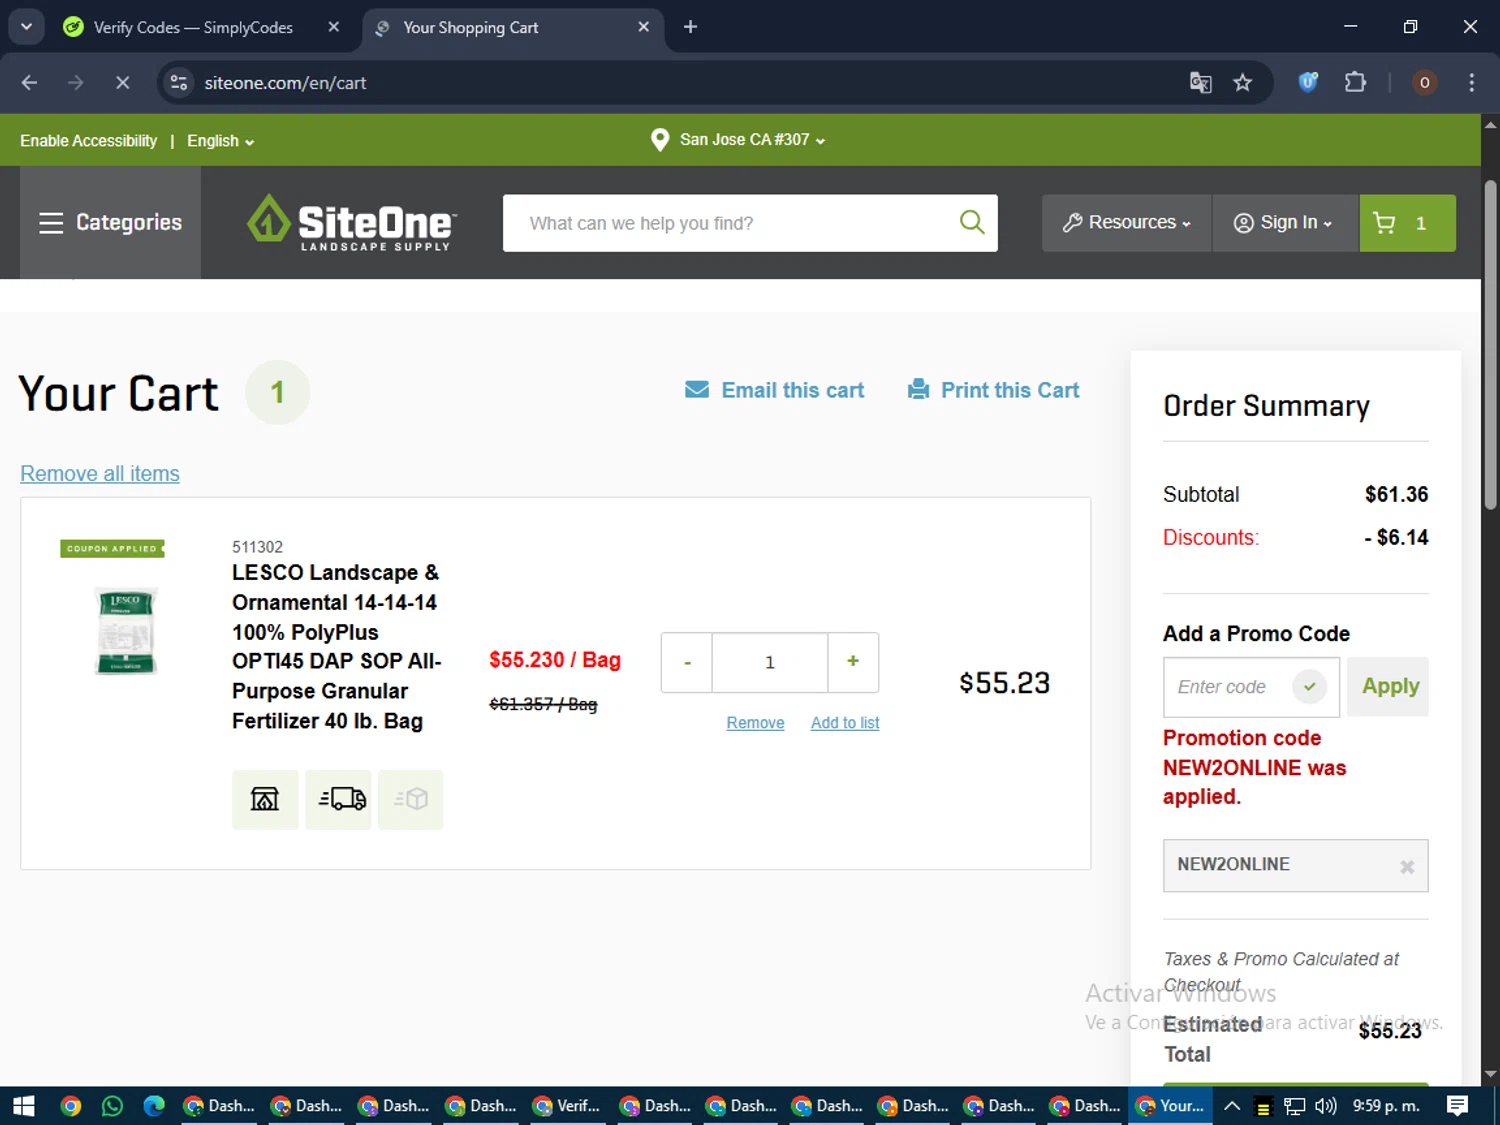This screenshot has width=1500, height=1125.
Task: Click the search magnifier icon
Action: pos(971,222)
